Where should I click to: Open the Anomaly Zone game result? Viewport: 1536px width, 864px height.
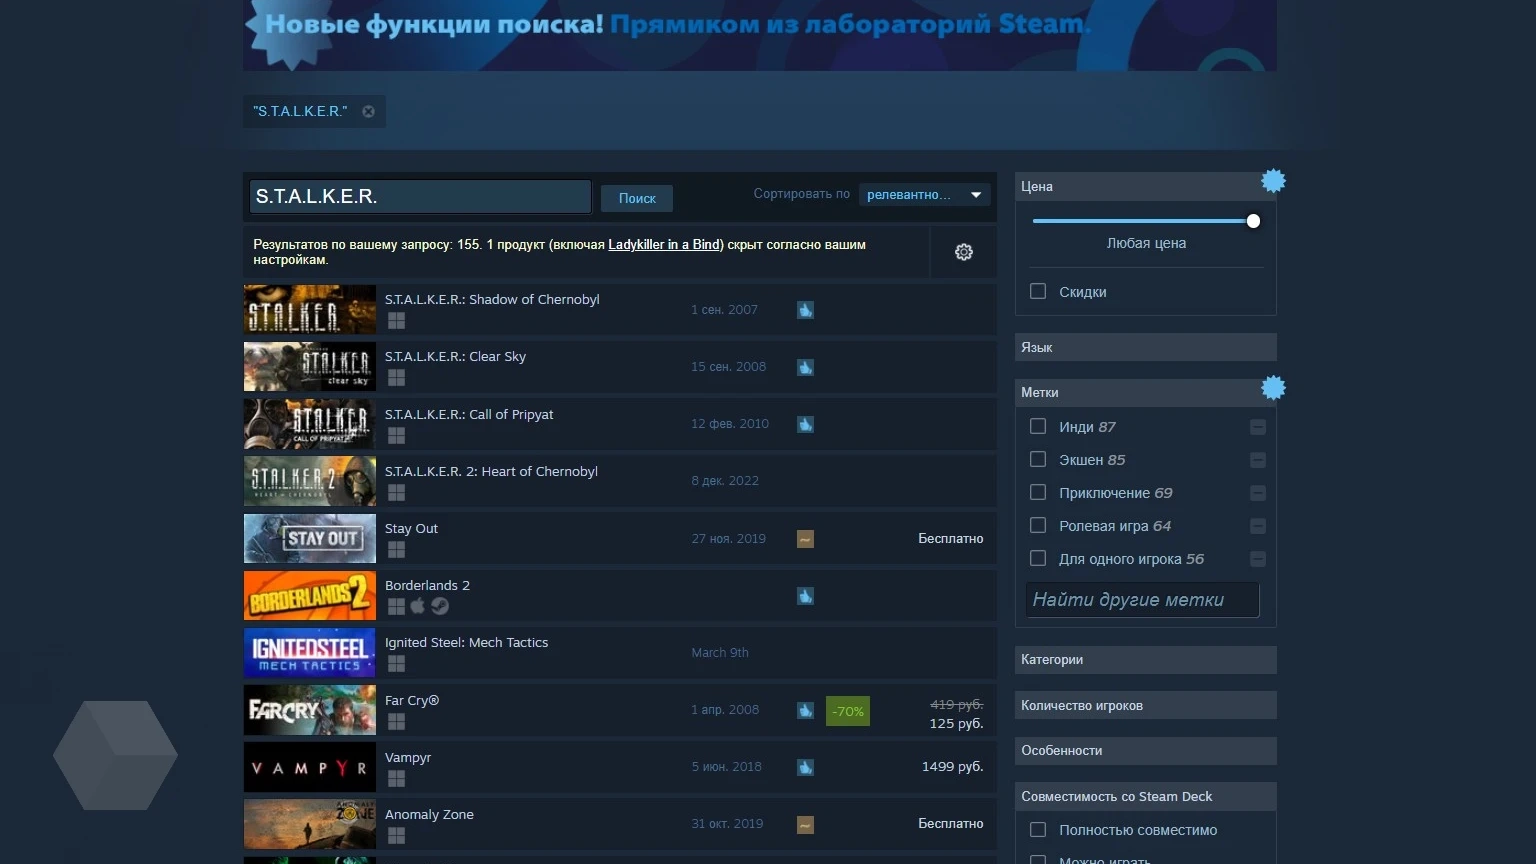coord(619,824)
